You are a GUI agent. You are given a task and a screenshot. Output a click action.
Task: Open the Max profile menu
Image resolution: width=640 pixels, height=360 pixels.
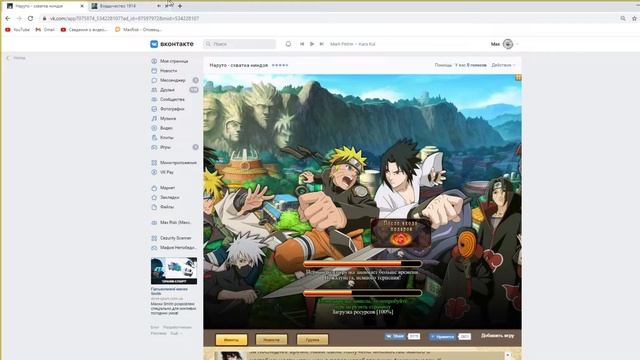click(504, 44)
